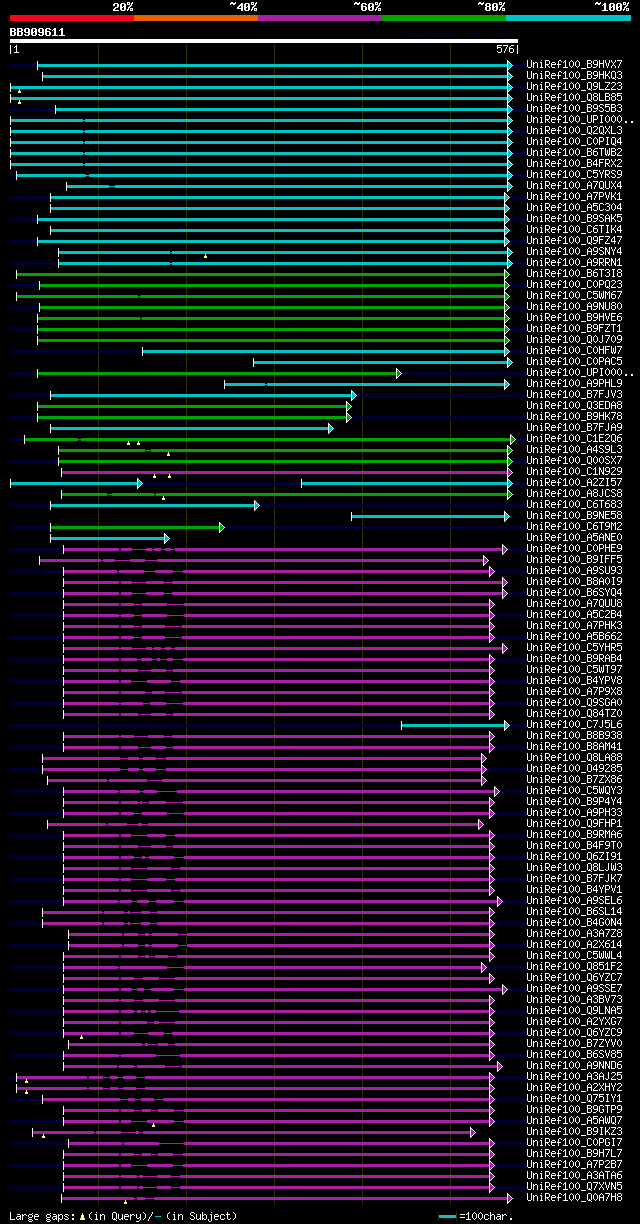Image resolution: width=640 pixels, height=1224 pixels.
Task: Open hit UniRef100_Q0A7H8
Action: click(x=575, y=1197)
